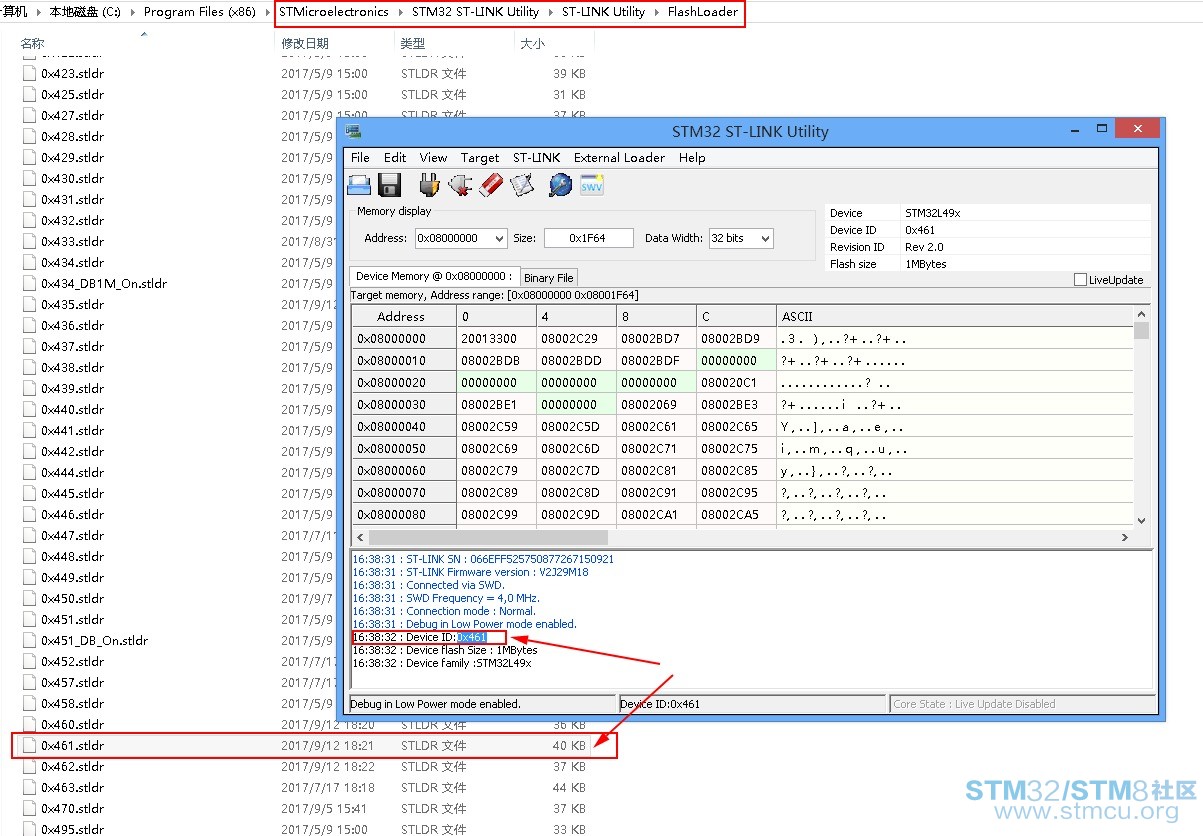Image resolution: width=1203 pixels, height=836 pixels.
Task: Click the Open file toolbar icon
Action: point(359,185)
